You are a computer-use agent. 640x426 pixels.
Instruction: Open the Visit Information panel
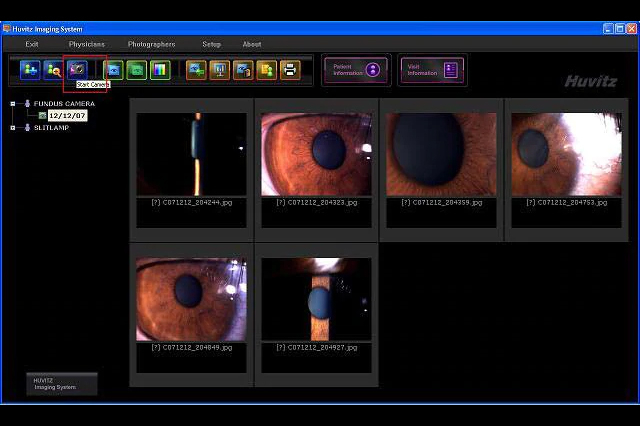click(x=432, y=70)
